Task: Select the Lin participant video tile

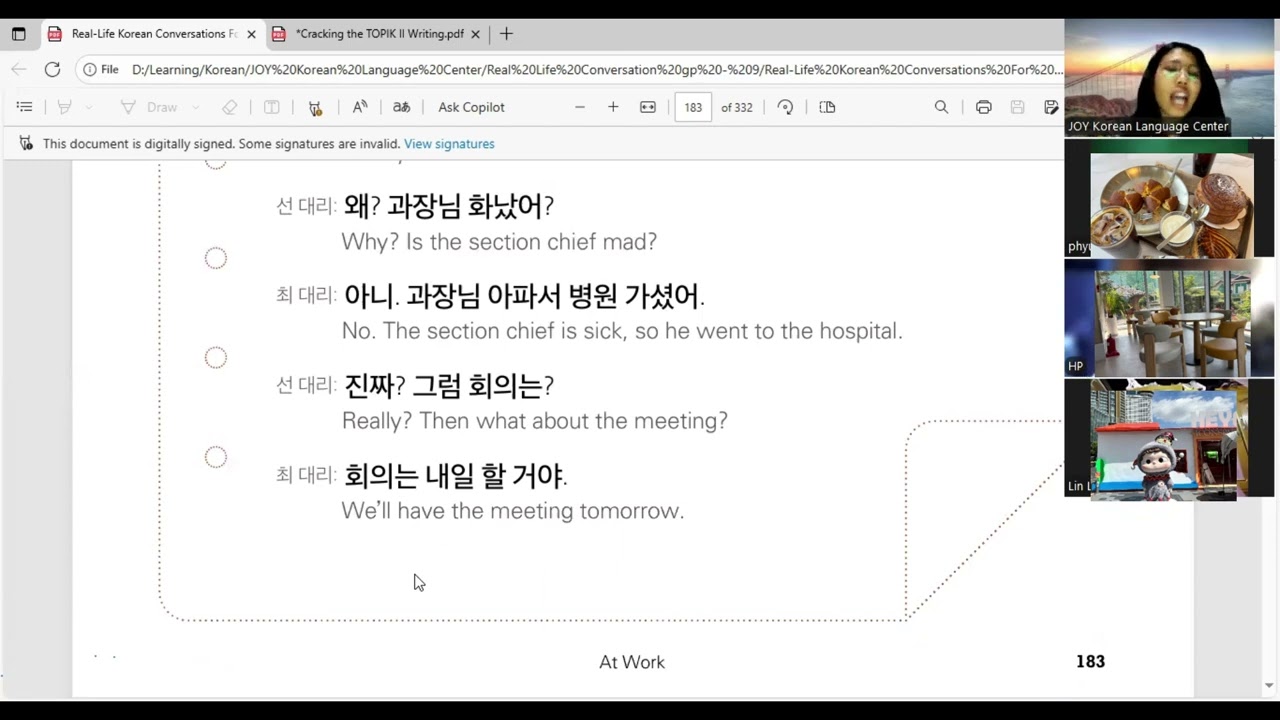Action: point(1169,438)
